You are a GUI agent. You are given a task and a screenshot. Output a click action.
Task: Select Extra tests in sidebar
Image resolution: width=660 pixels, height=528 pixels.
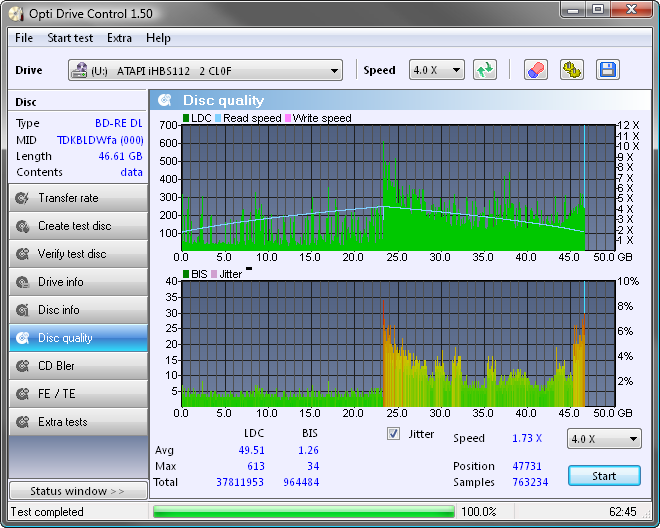pos(78,421)
